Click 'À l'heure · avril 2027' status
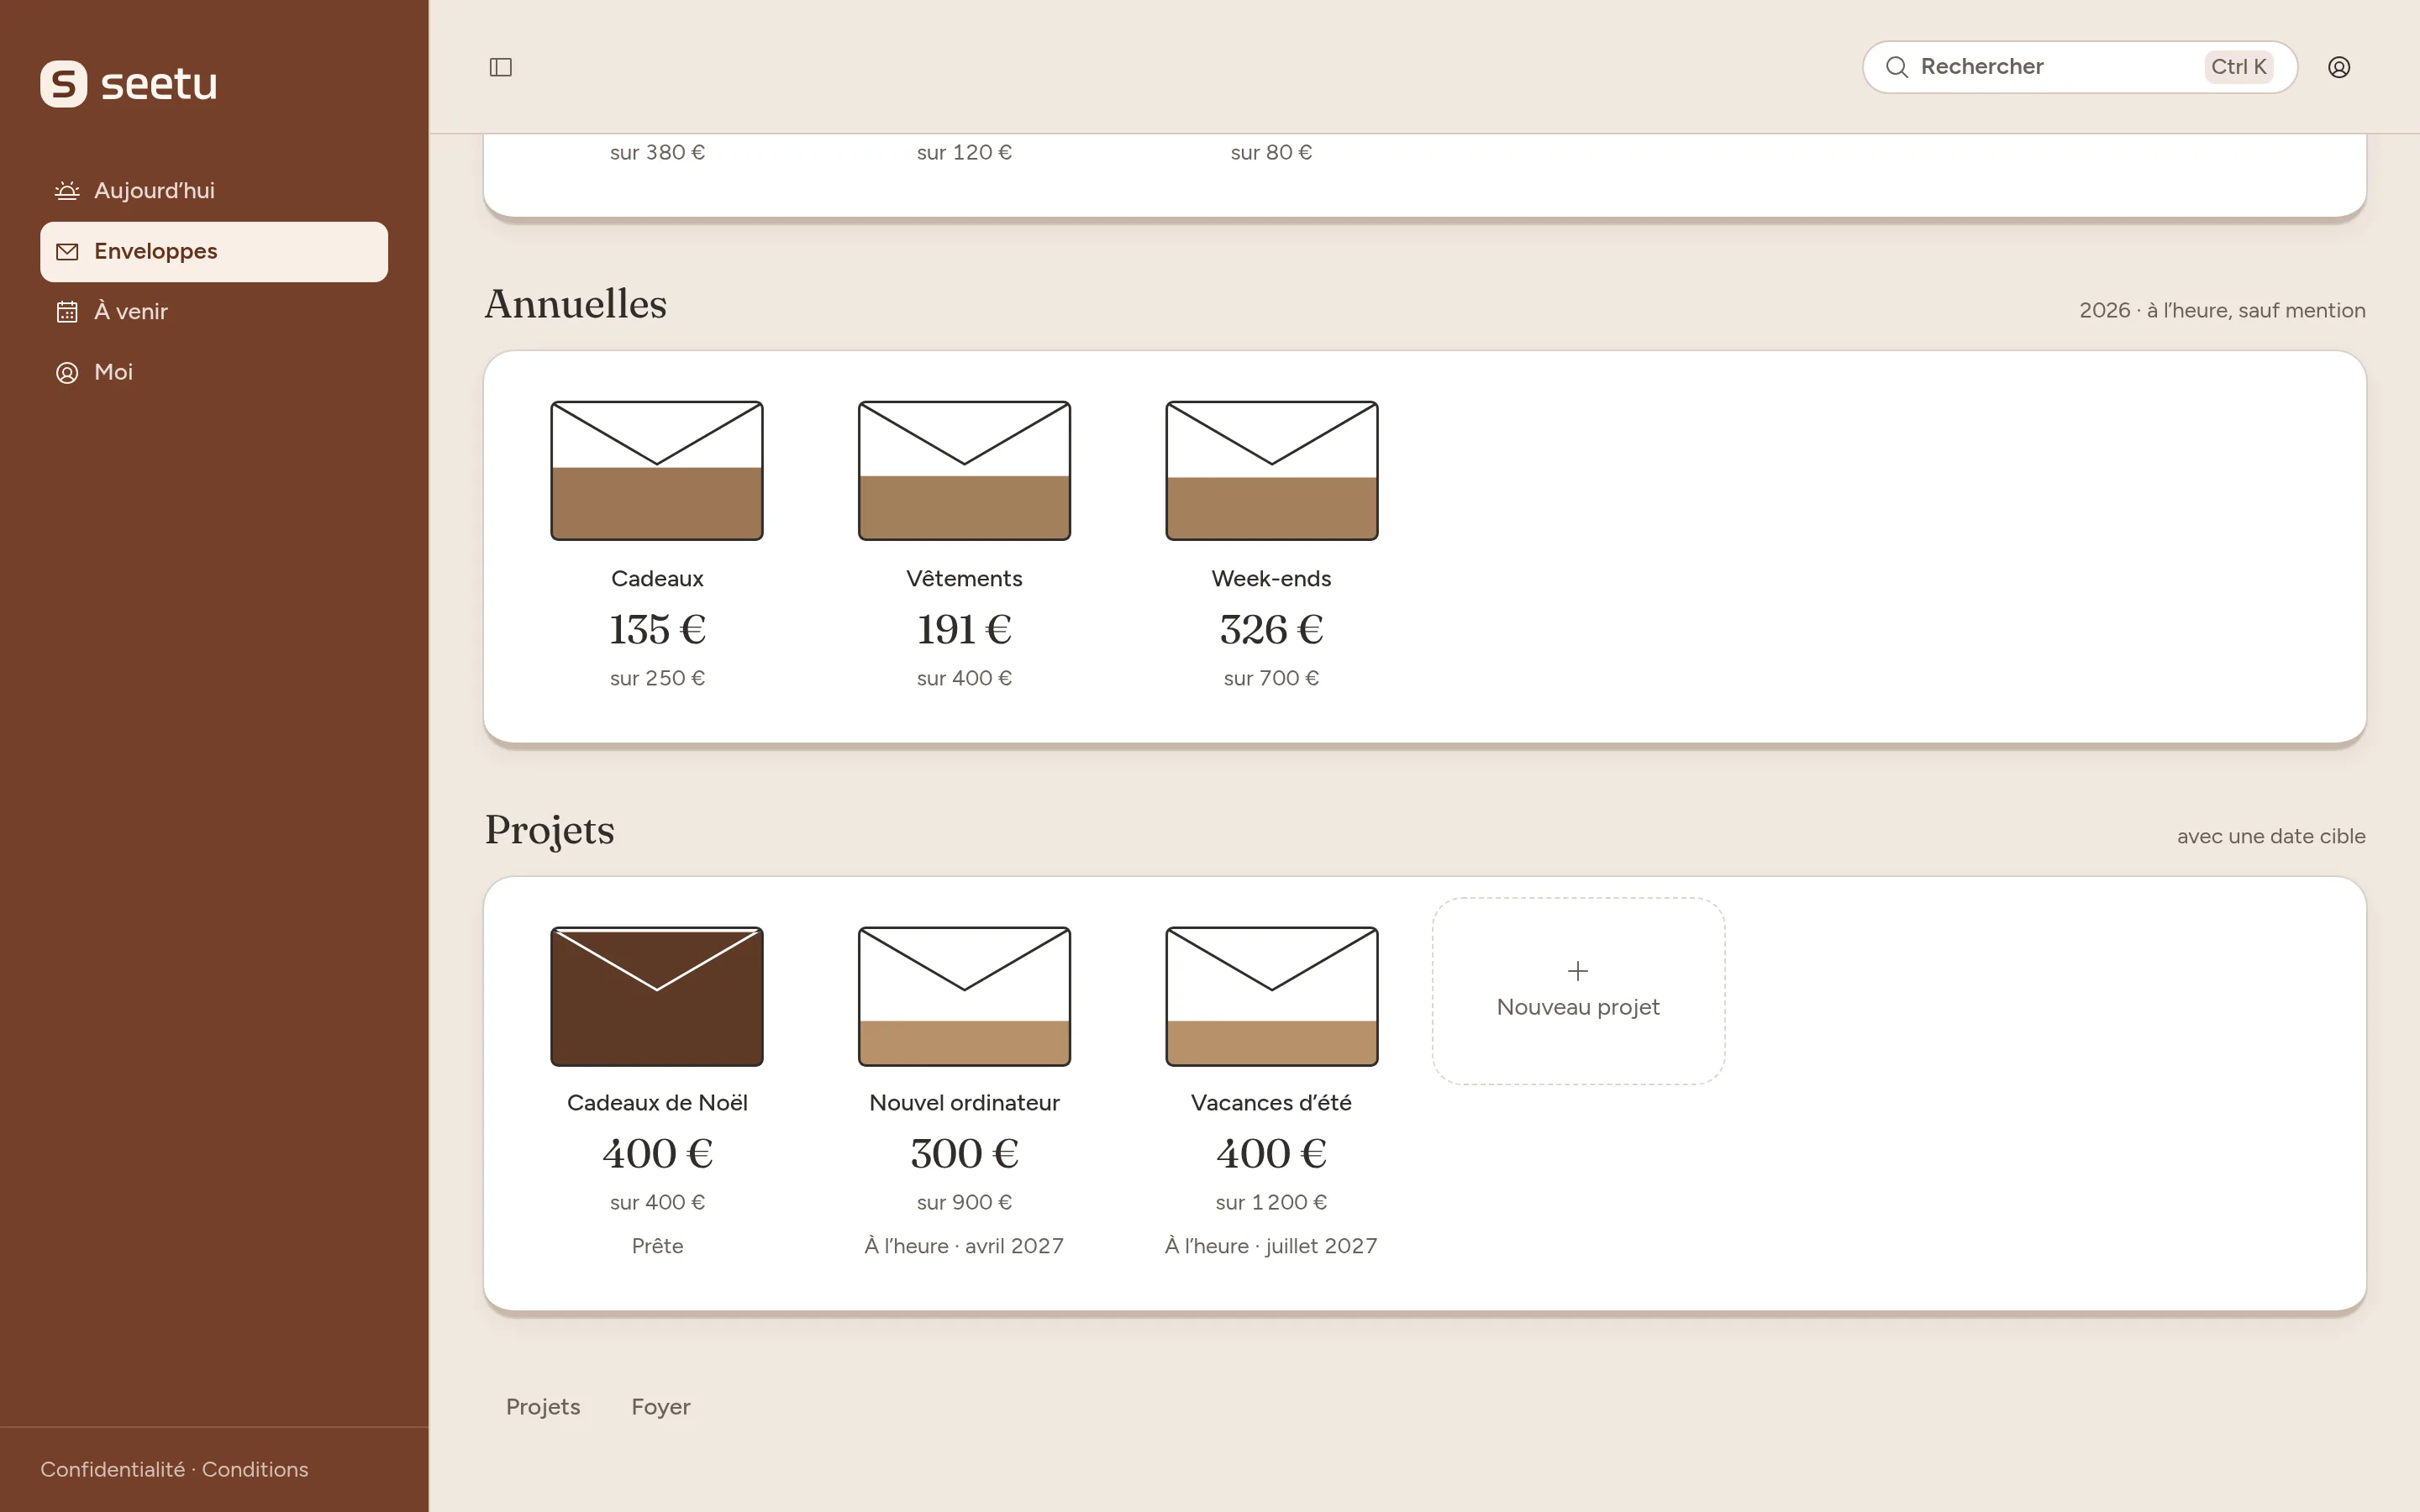 coord(964,1246)
